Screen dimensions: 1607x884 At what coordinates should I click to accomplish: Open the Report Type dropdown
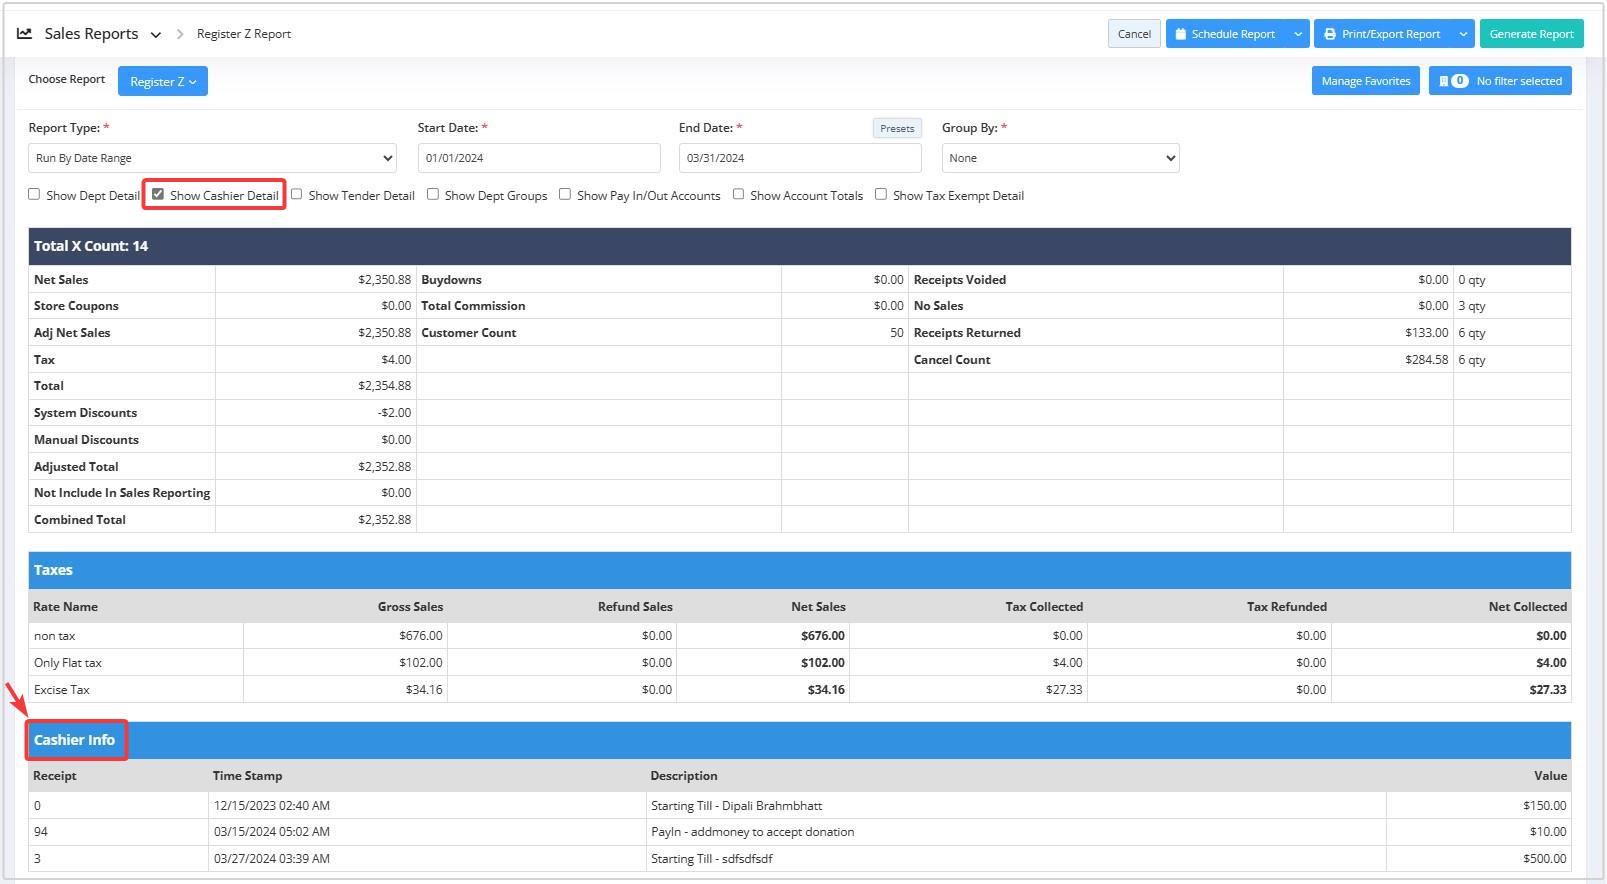[x=212, y=158]
